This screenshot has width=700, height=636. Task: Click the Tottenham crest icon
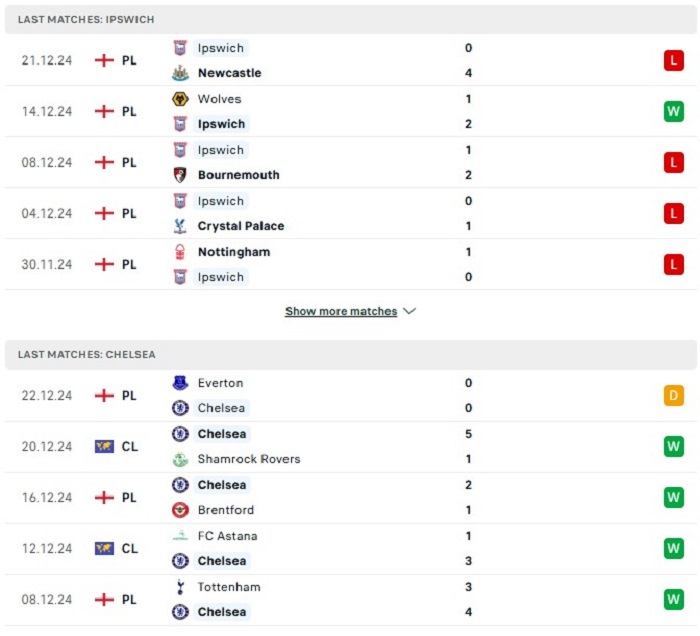pos(180,587)
